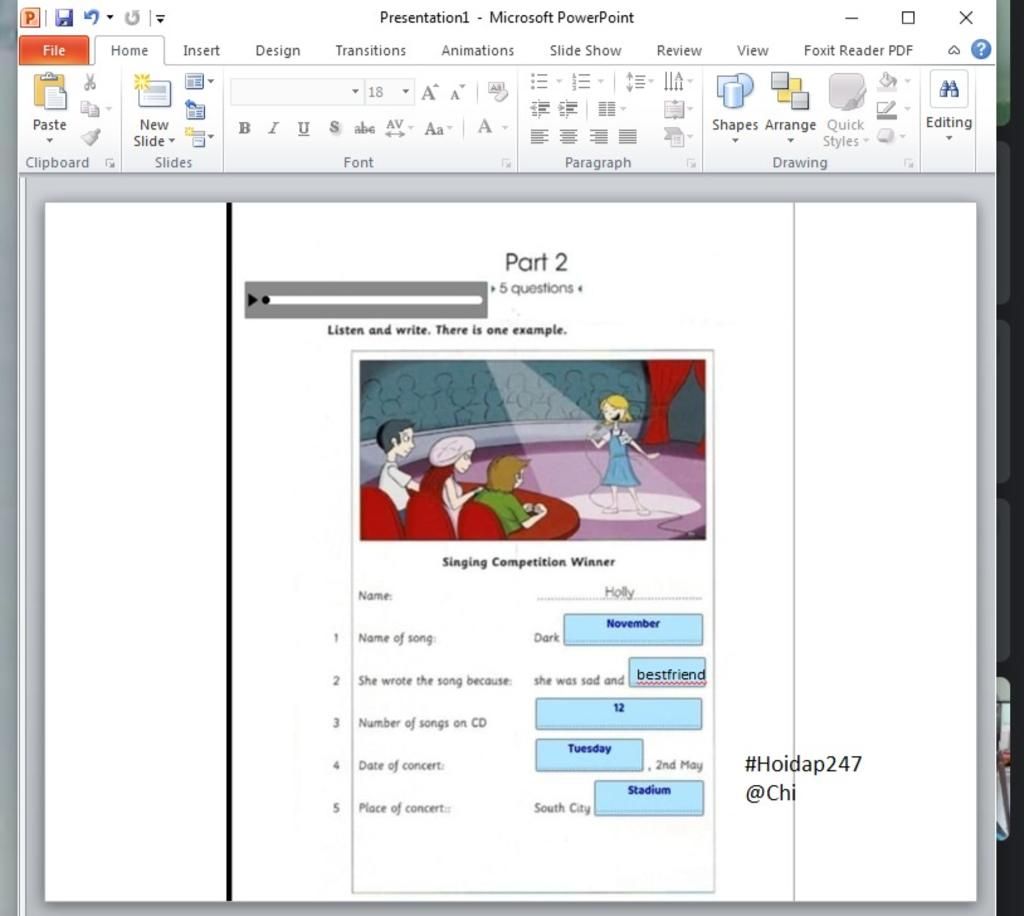Toggle Underline formatting
Viewport: 1024px width, 916px height.
tap(303, 128)
